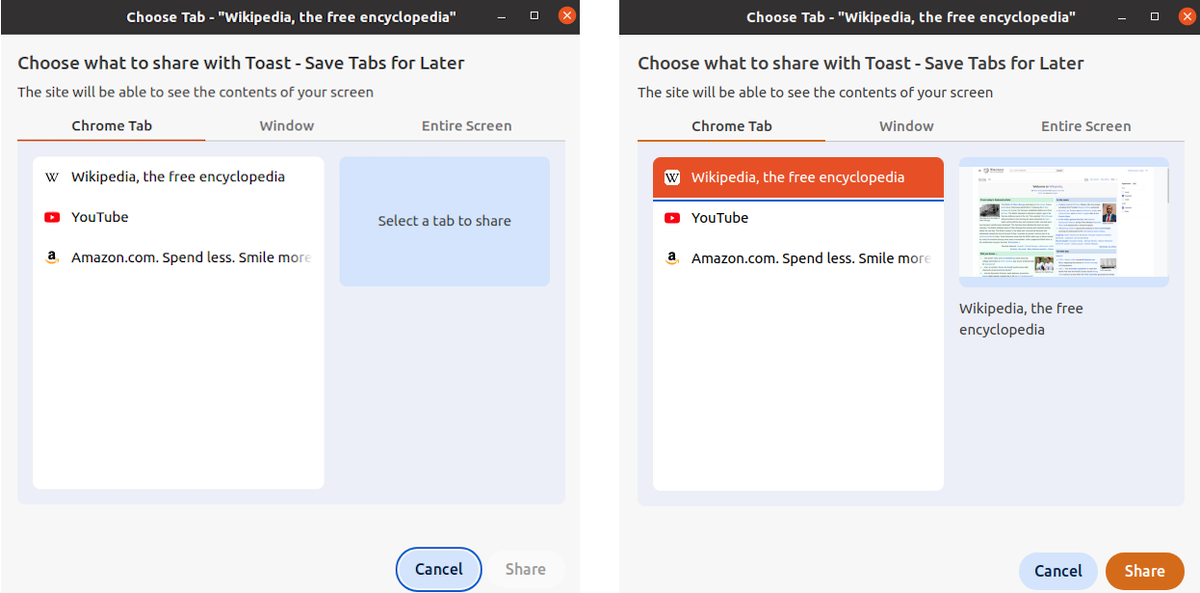Image resolution: width=1200 pixels, height=593 pixels.
Task: Click preview caption 'Wikipedia, the free encyclopedia'
Action: (1021, 319)
